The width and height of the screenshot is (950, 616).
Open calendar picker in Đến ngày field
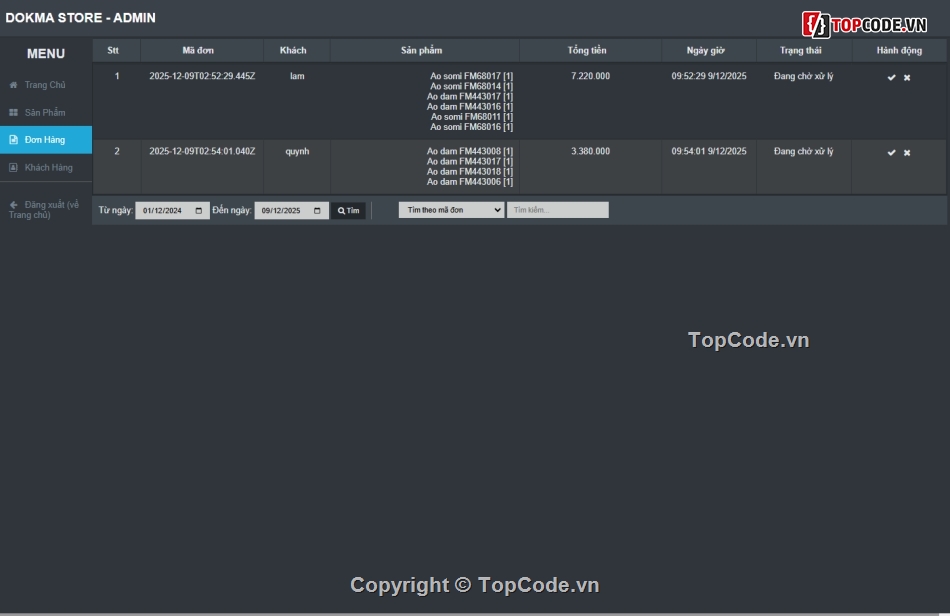point(318,211)
